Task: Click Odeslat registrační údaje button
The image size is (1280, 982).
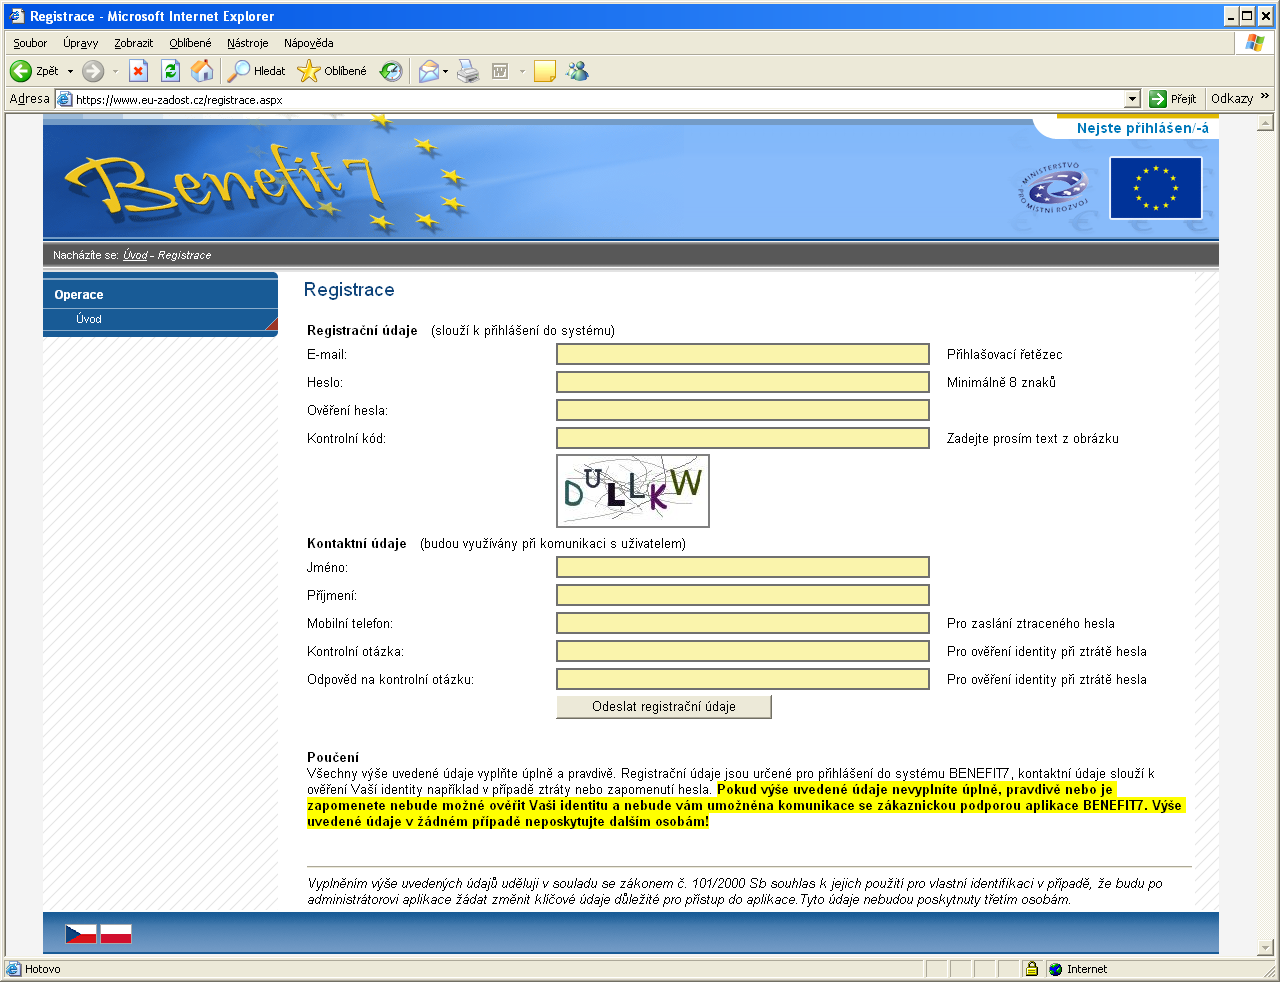Action: tap(664, 707)
